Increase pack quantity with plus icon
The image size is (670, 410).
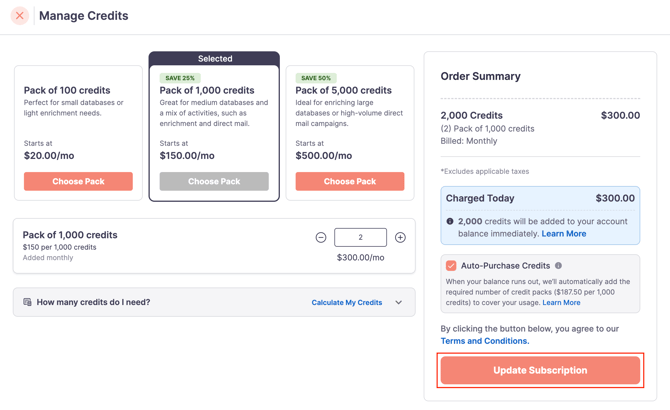[x=400, y=237]
